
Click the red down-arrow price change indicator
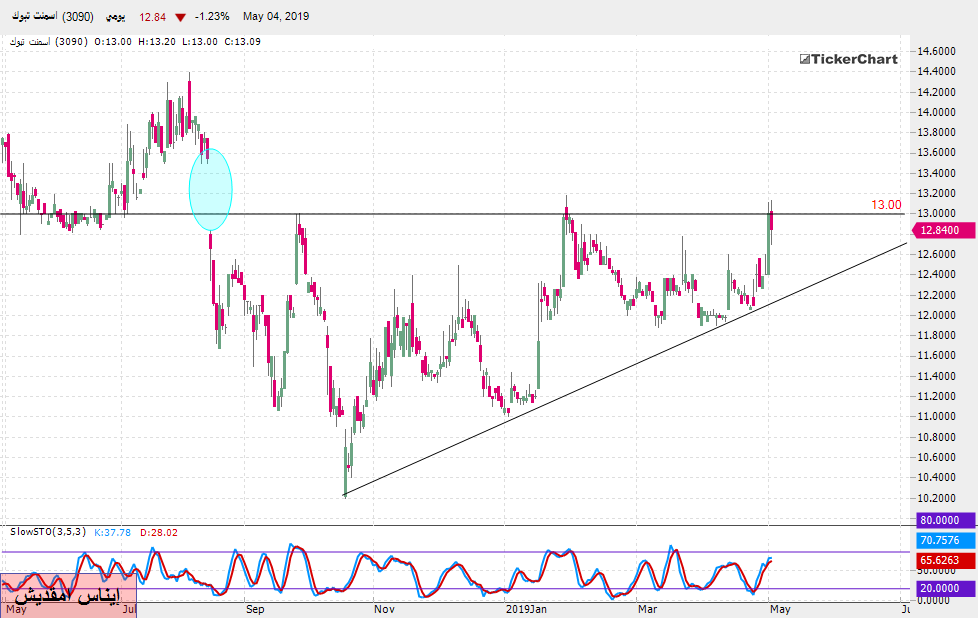[x=179, y=17]
